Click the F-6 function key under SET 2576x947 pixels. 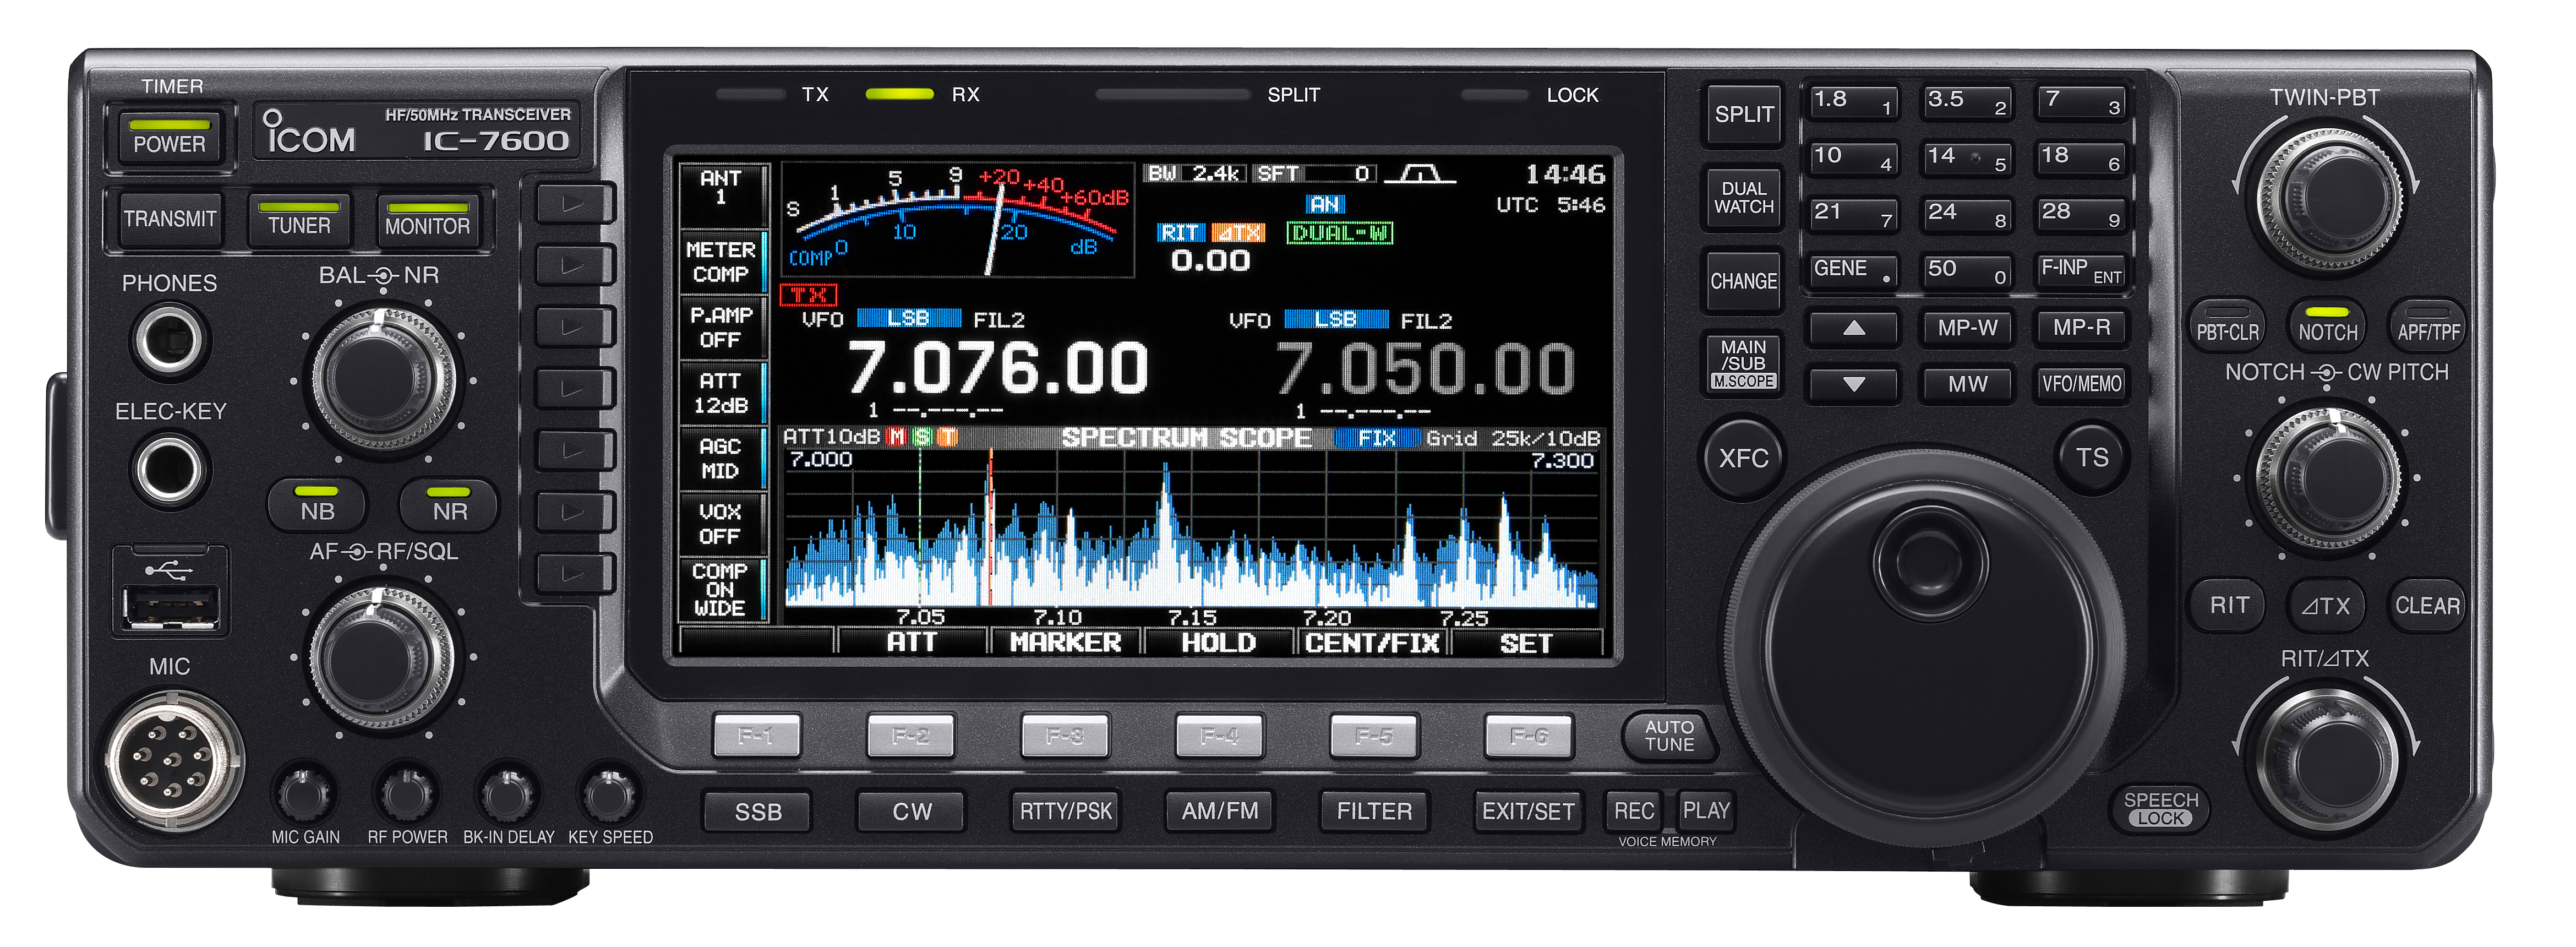[1529, 736]
